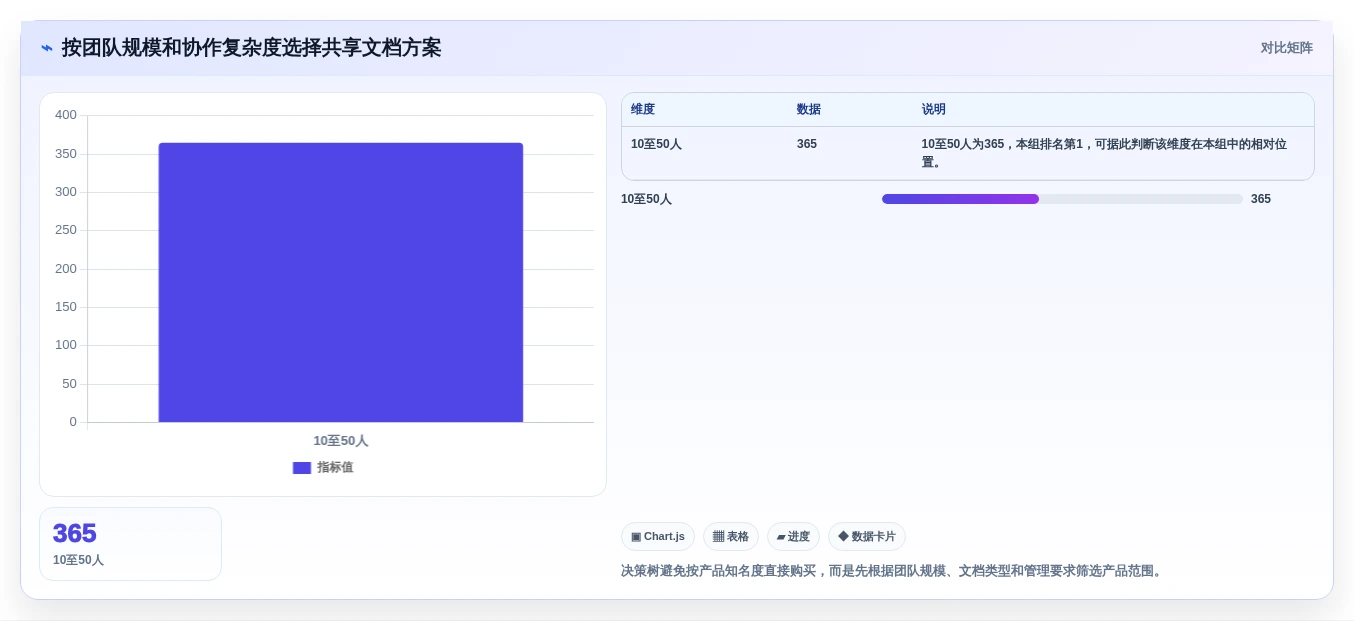1354x621 pixels.
Task: Click the description cell 10至50人为365
Action: [x=1104, y=153]
